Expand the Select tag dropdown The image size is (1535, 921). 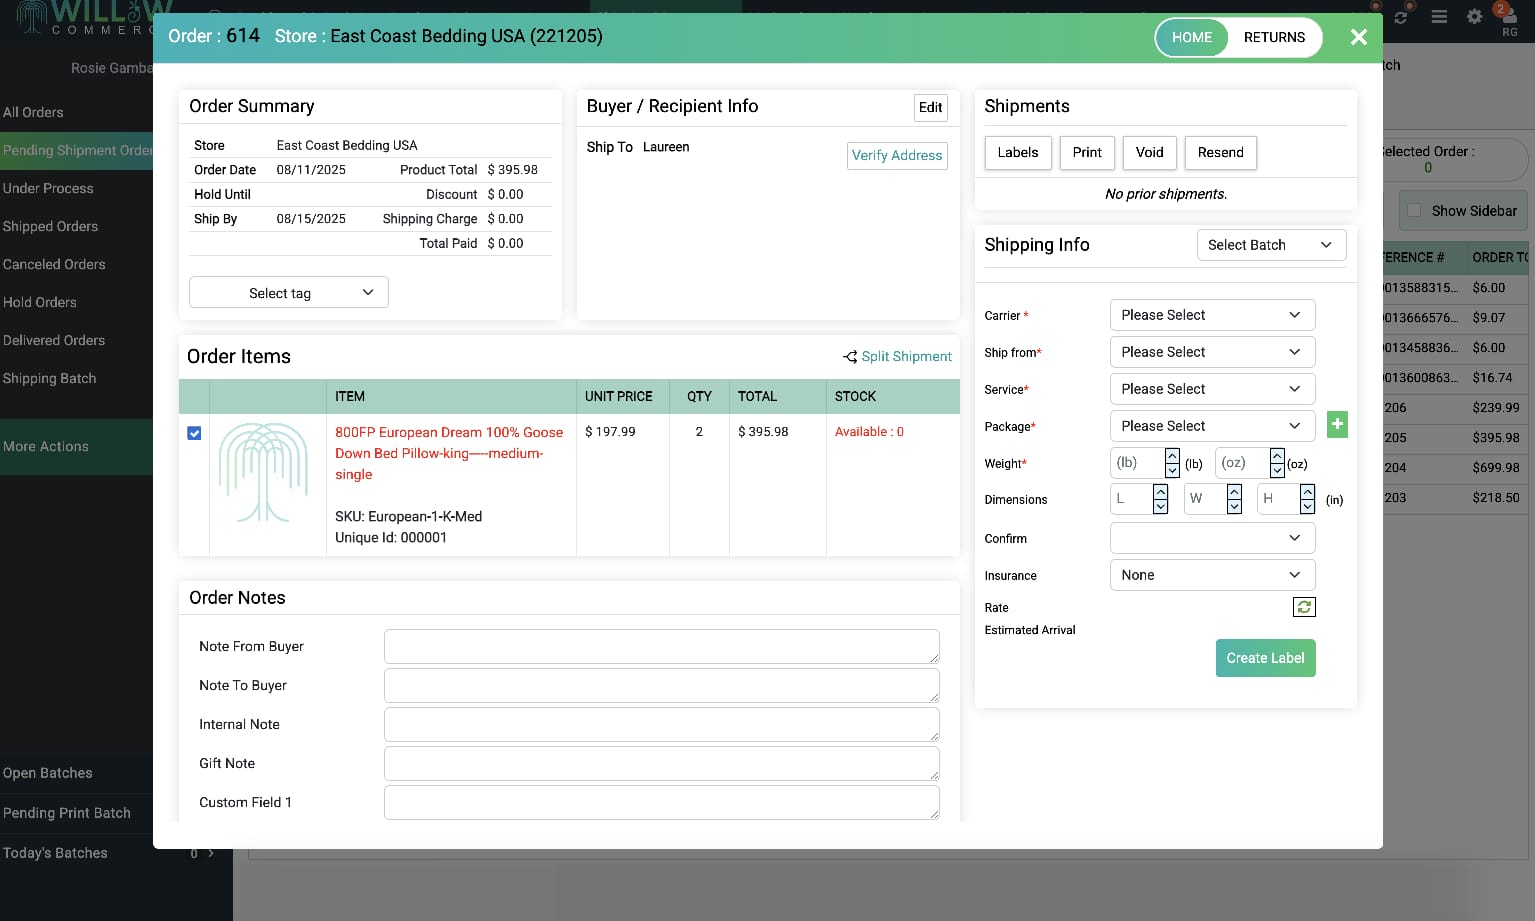click(x=288, y=293)
